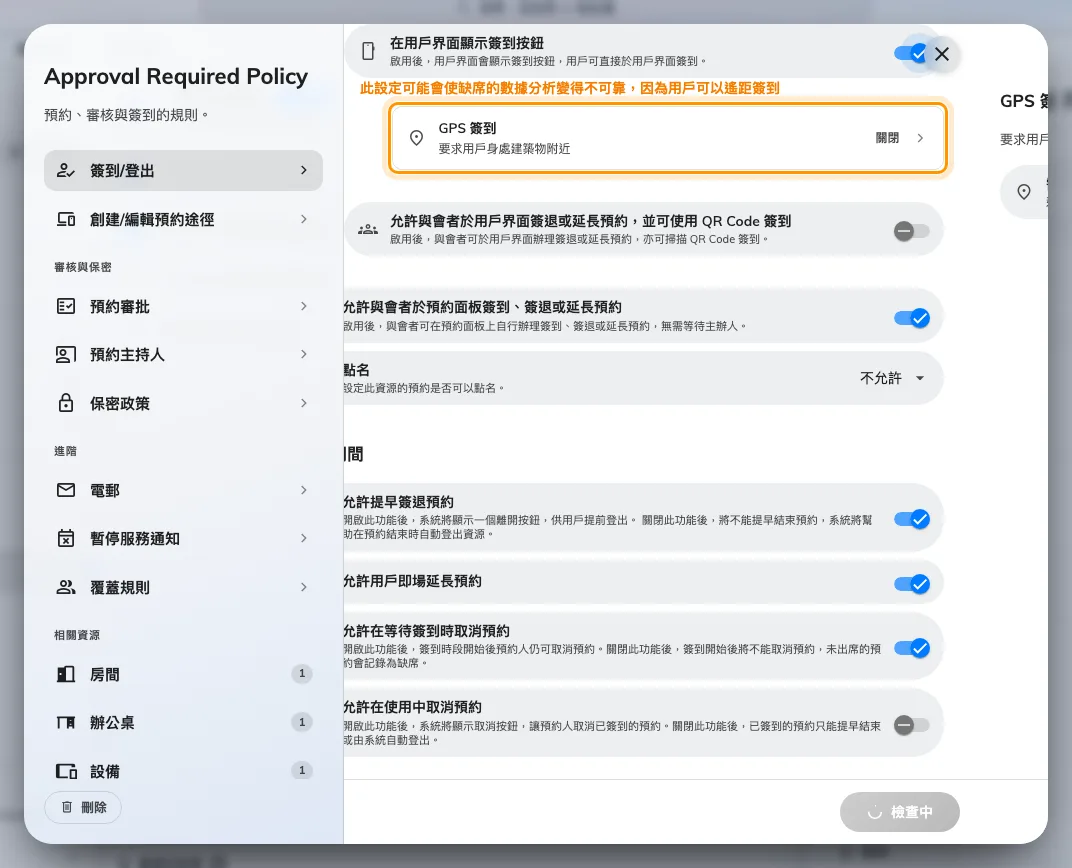1072x868 pixels.
Task: Click the 覆蓋規則 people icon
Action: [66, 587]
